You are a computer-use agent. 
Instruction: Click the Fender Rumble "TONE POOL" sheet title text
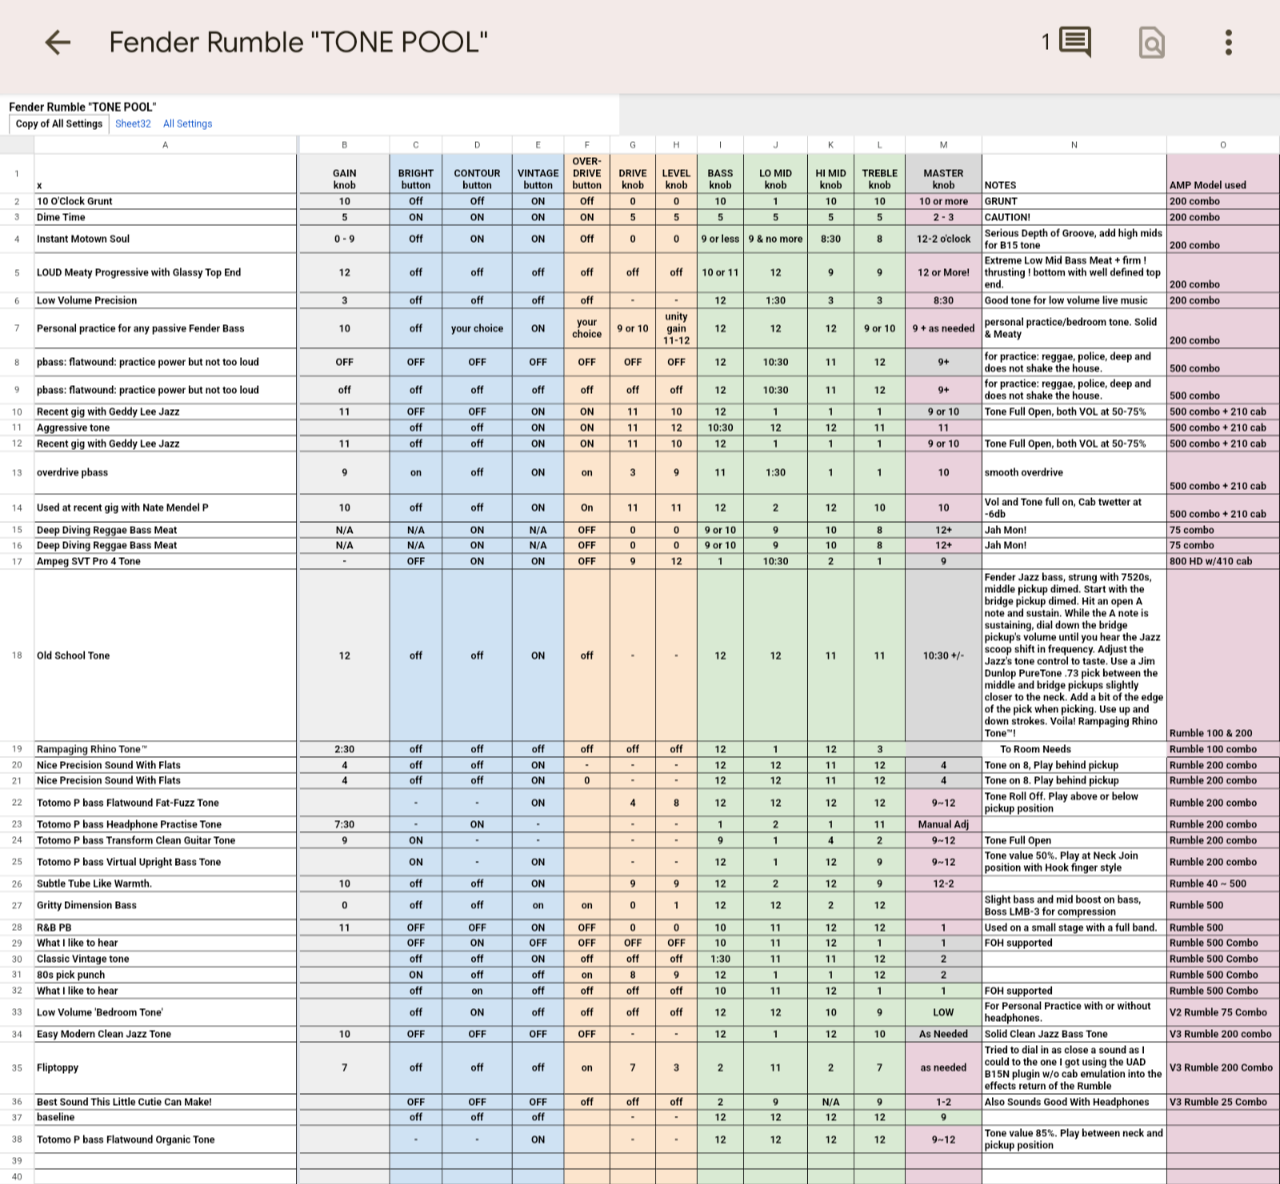click(x=83, y=107)
